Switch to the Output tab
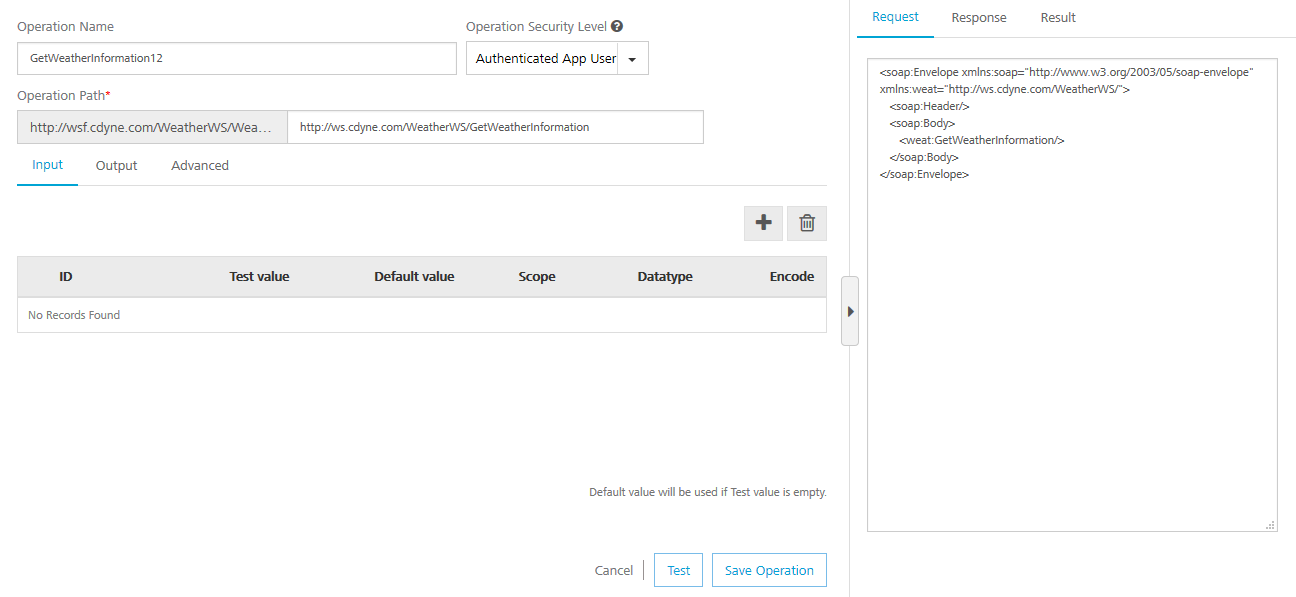Image resolution: width=1296 pixels, height=597 pixels. [116, 165]
